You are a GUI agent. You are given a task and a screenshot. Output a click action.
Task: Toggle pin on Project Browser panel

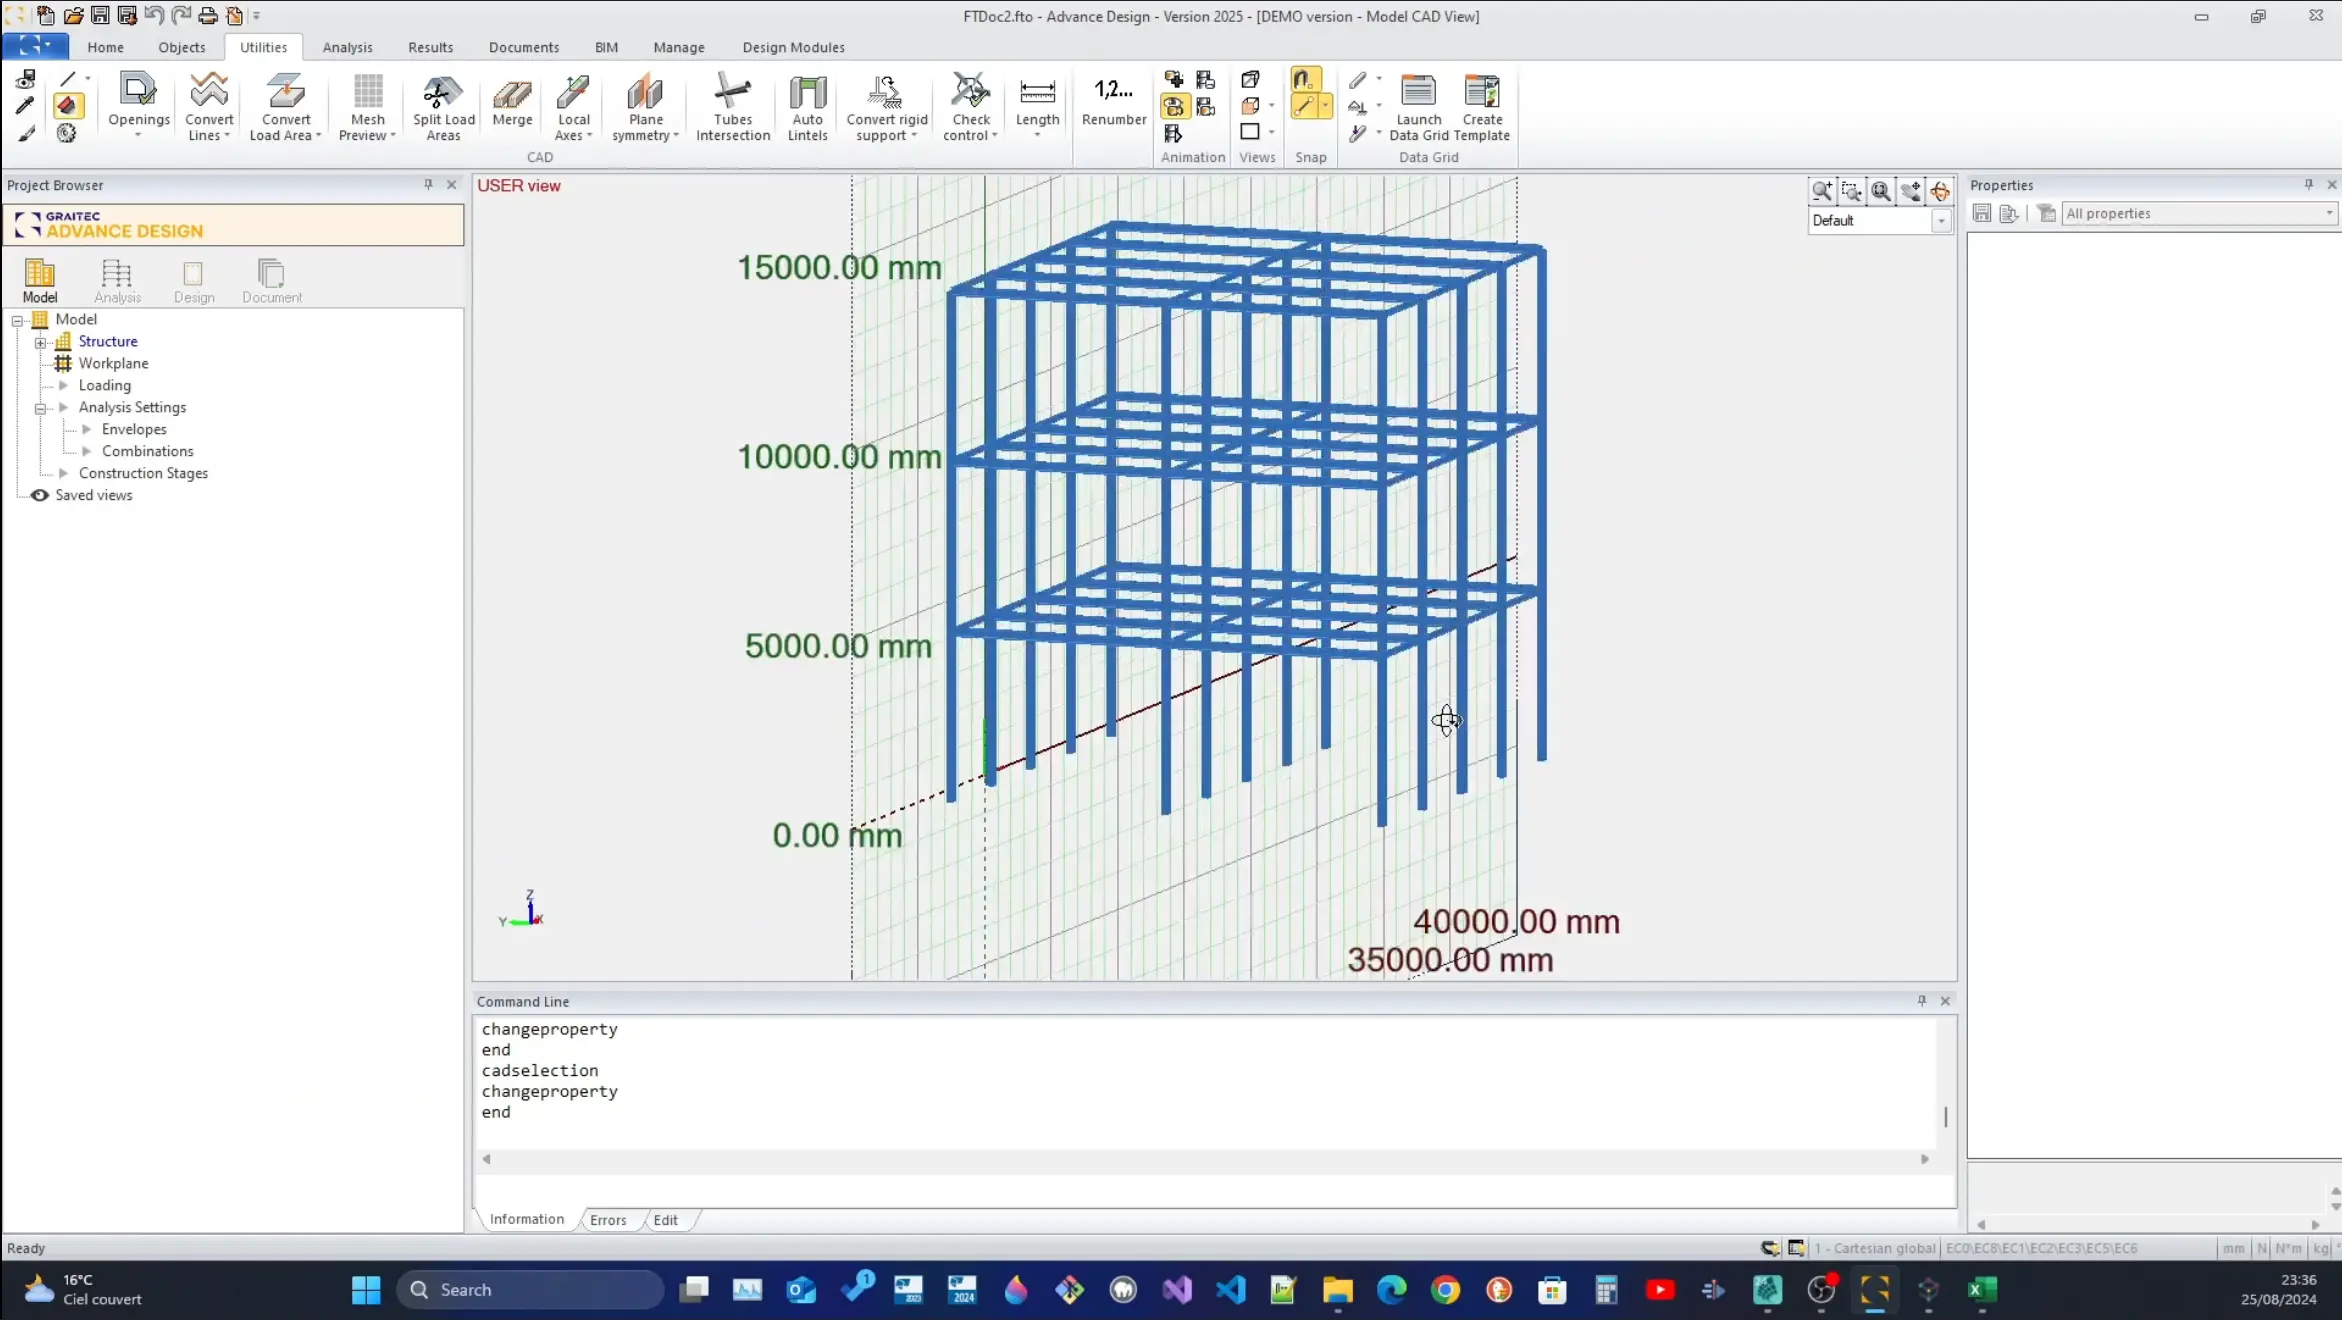[x=428, y=184]
